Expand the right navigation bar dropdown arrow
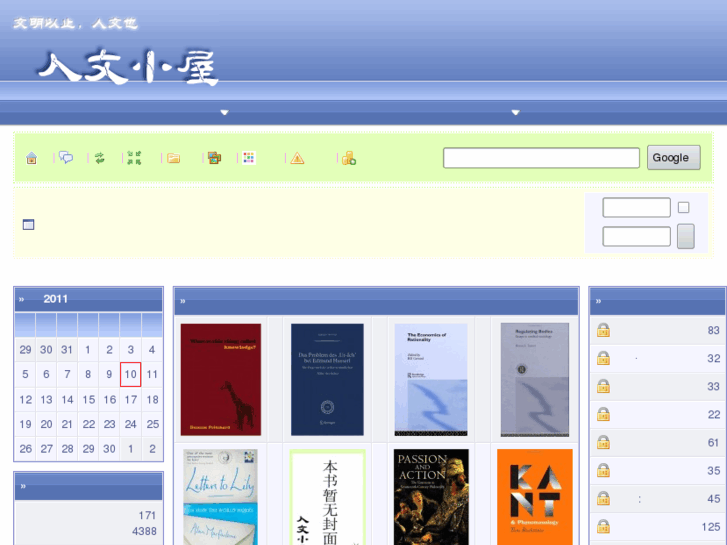 [515, 112]
